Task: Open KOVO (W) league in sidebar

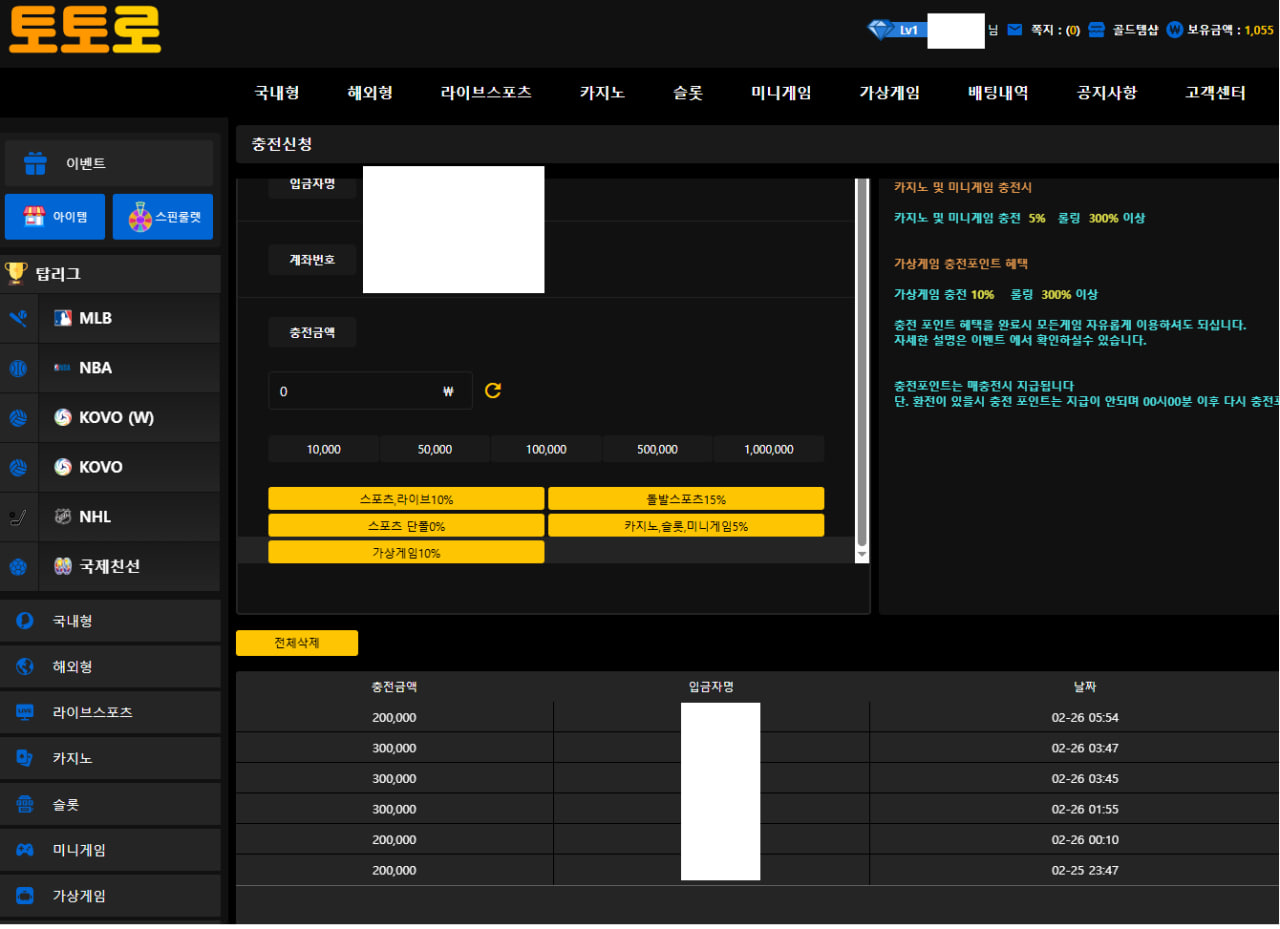Action: [x=116, y=418]
